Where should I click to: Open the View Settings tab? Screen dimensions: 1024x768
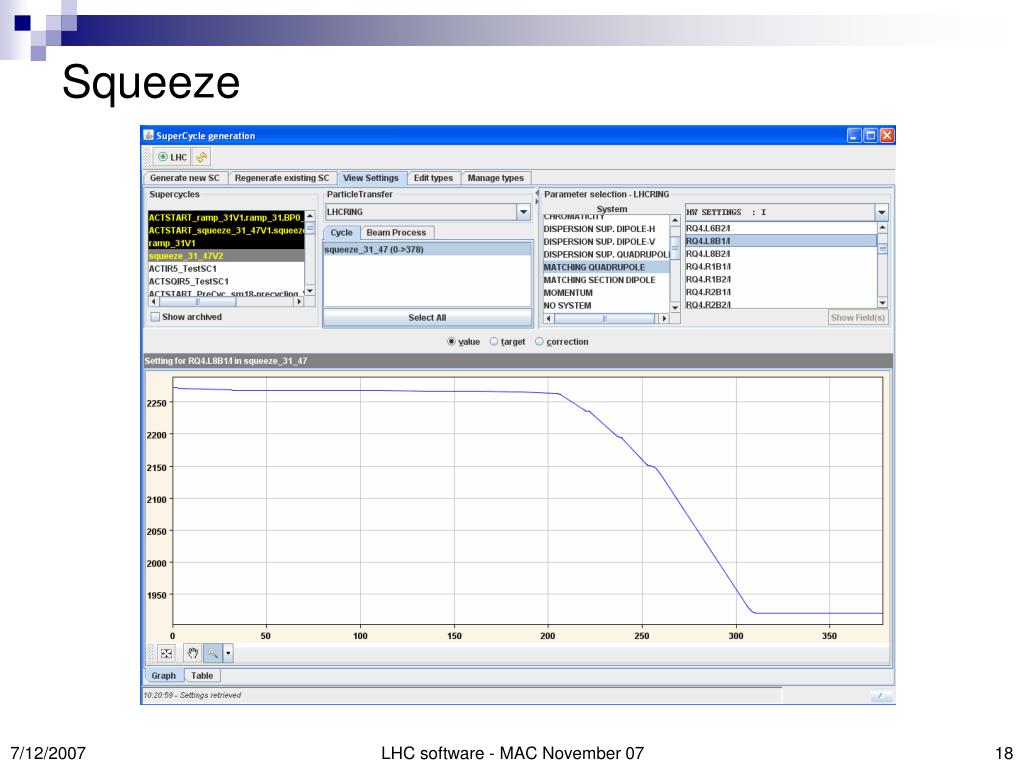click(x=371, y=178)
